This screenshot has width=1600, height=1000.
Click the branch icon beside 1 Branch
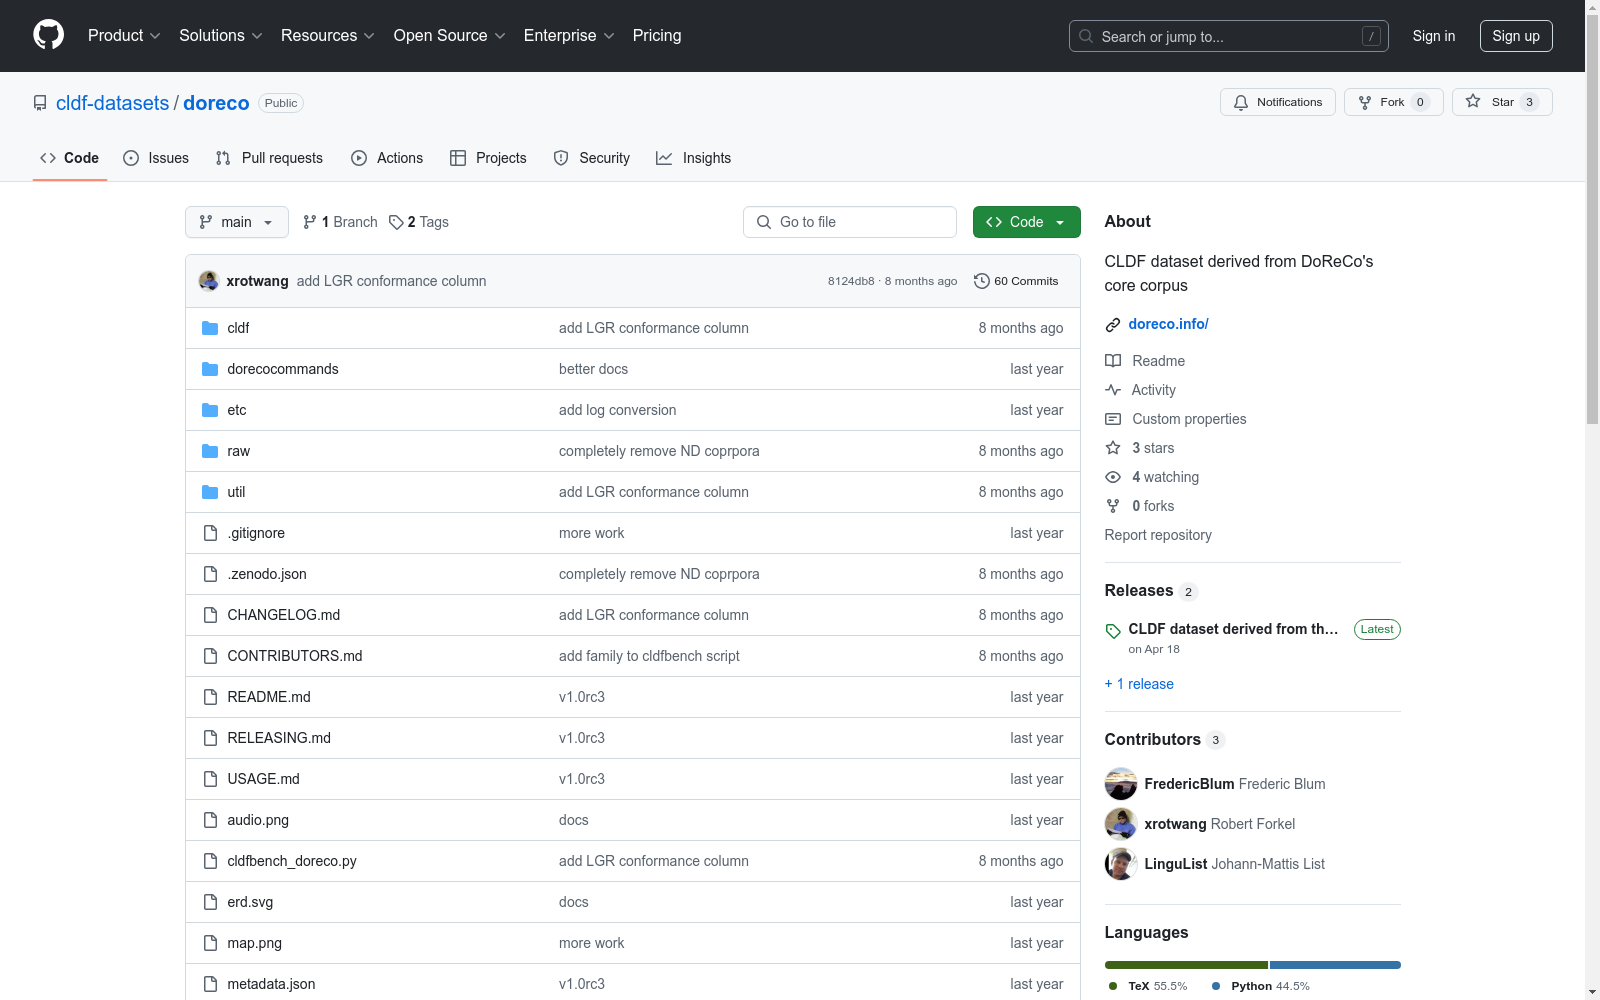(310, 222)
